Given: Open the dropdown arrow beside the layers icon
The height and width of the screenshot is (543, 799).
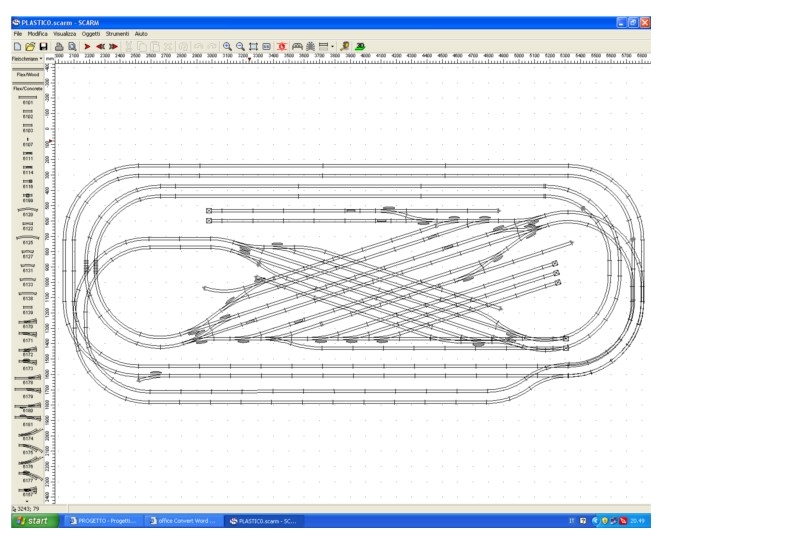Looking at the screenshot, I should [333, 46].
